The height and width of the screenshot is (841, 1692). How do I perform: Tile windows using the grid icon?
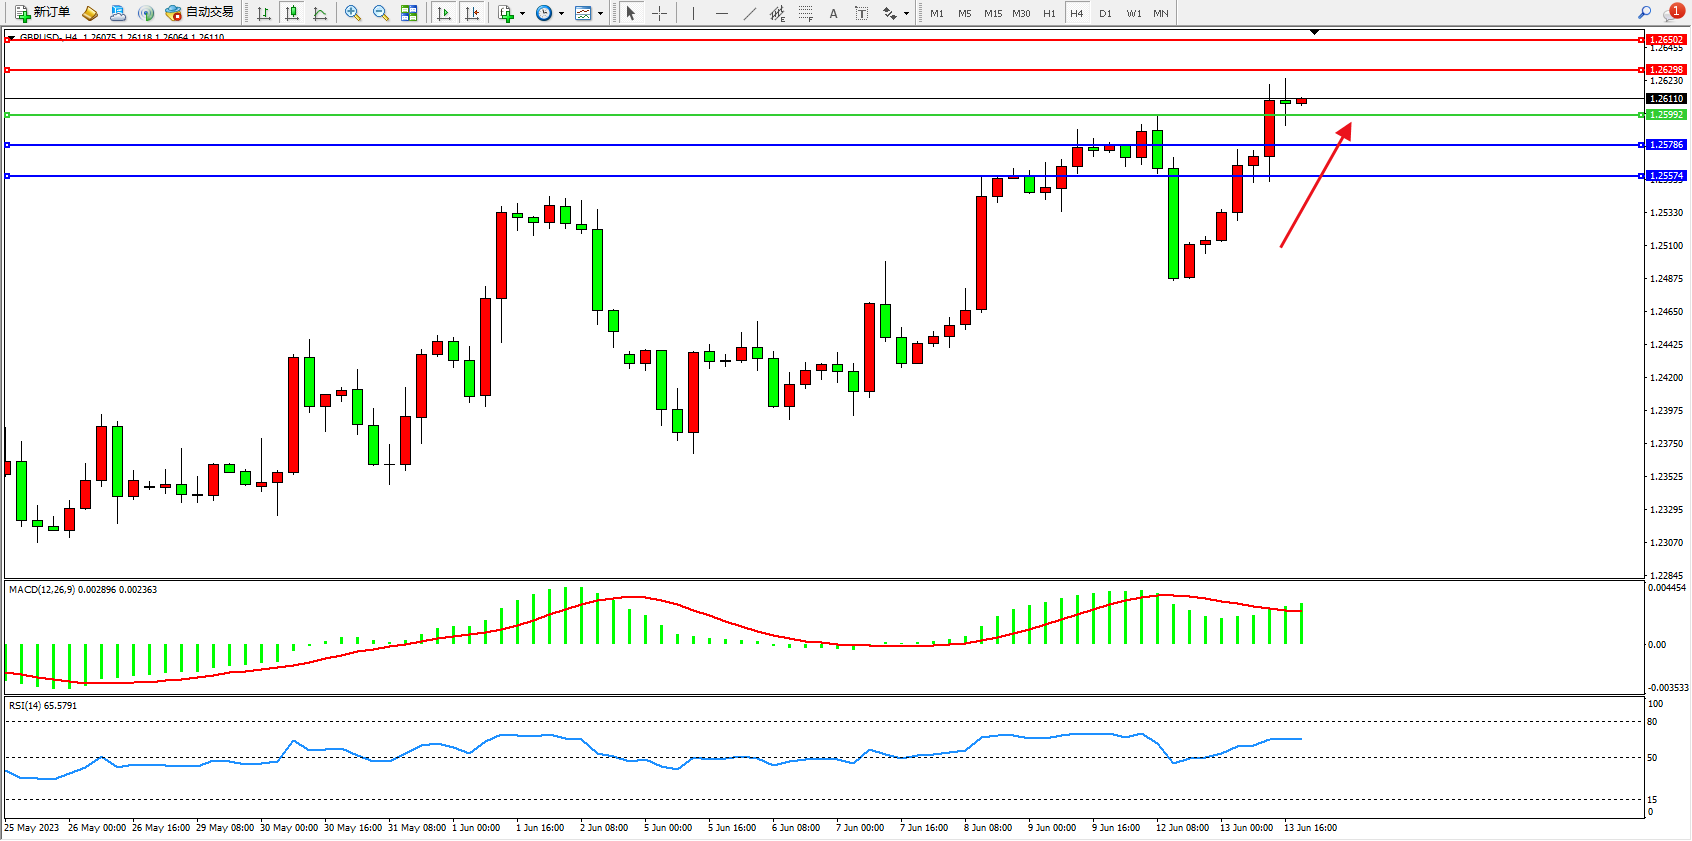coord(409,13)
